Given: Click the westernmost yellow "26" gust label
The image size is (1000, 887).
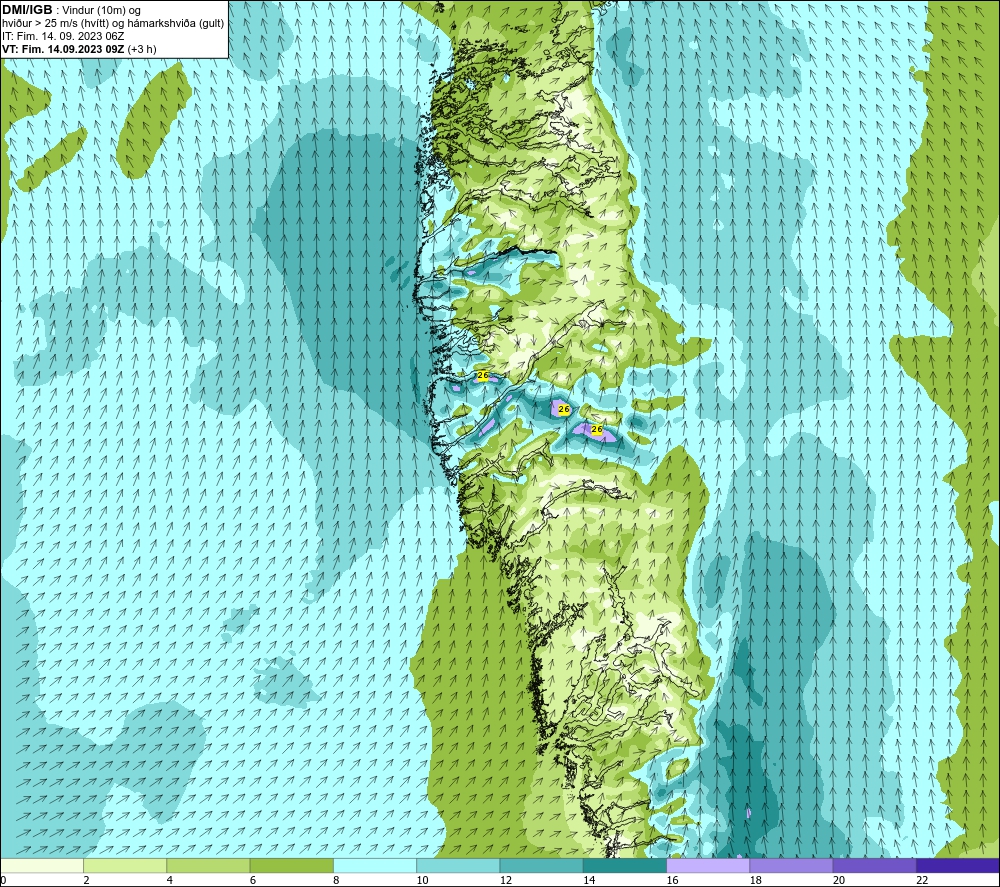Looking at the screenshot, I should pos(483,376).
